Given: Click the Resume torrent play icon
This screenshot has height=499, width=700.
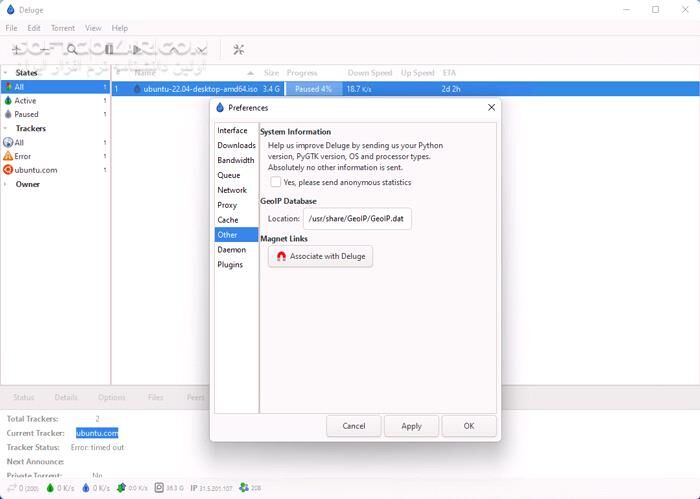Looking at the screenshot, I should point(136,49).
